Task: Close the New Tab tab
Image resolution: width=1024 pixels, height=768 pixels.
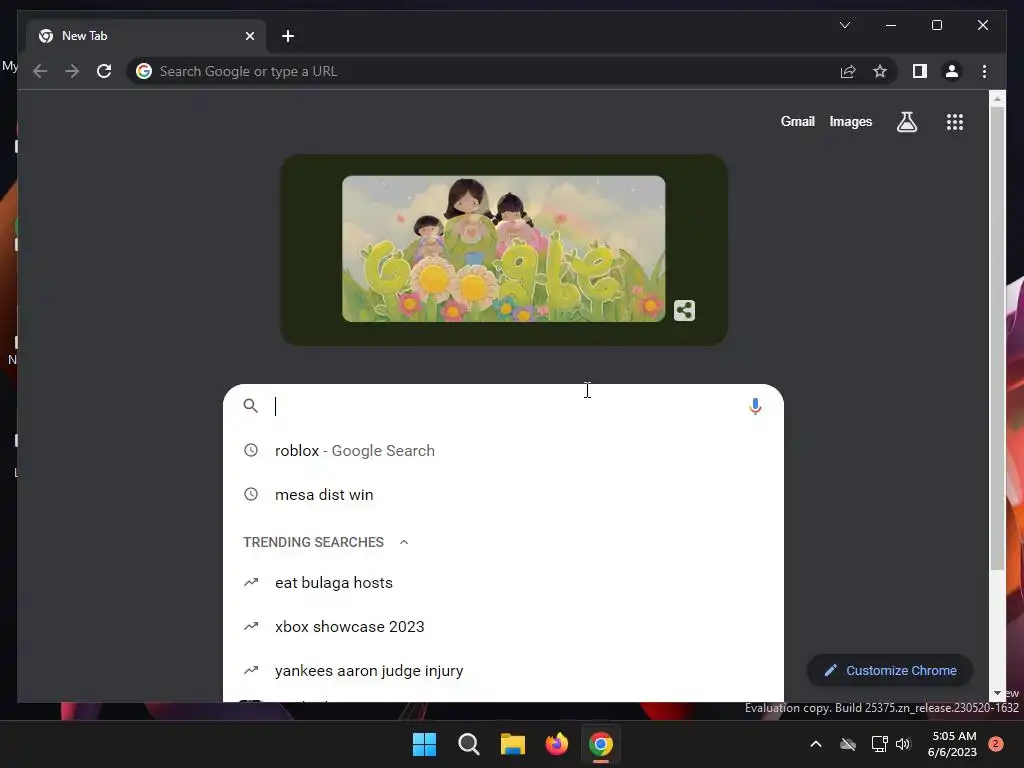Action: (249, 36)
